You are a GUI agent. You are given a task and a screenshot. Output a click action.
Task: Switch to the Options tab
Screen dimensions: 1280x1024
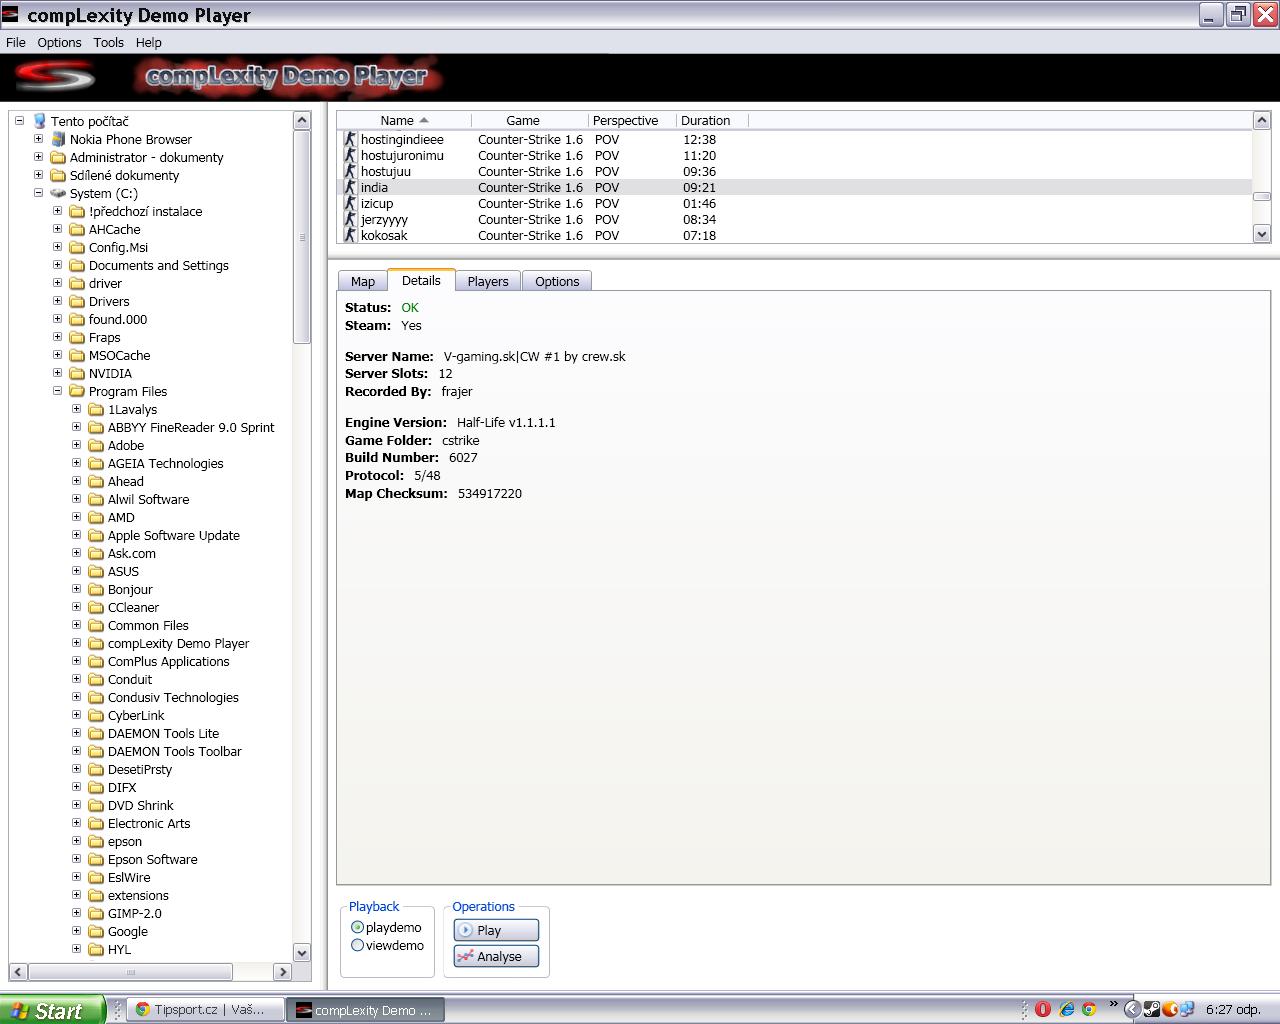557,281
